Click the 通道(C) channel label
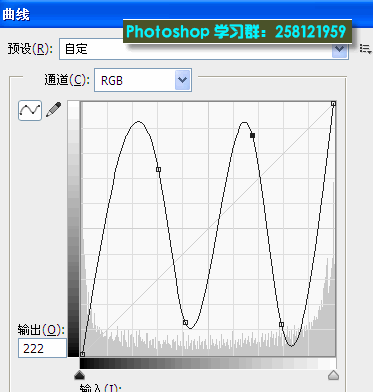The image size is (373, 392). point(67,80)
